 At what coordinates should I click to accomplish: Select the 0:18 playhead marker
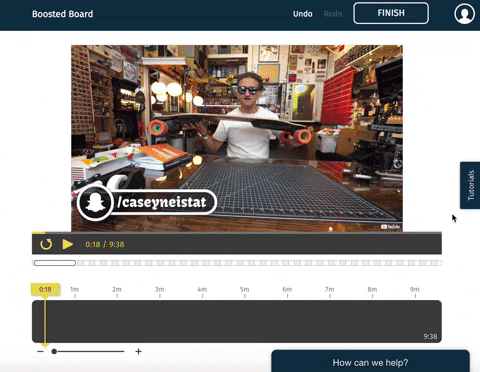coord(45,289)
